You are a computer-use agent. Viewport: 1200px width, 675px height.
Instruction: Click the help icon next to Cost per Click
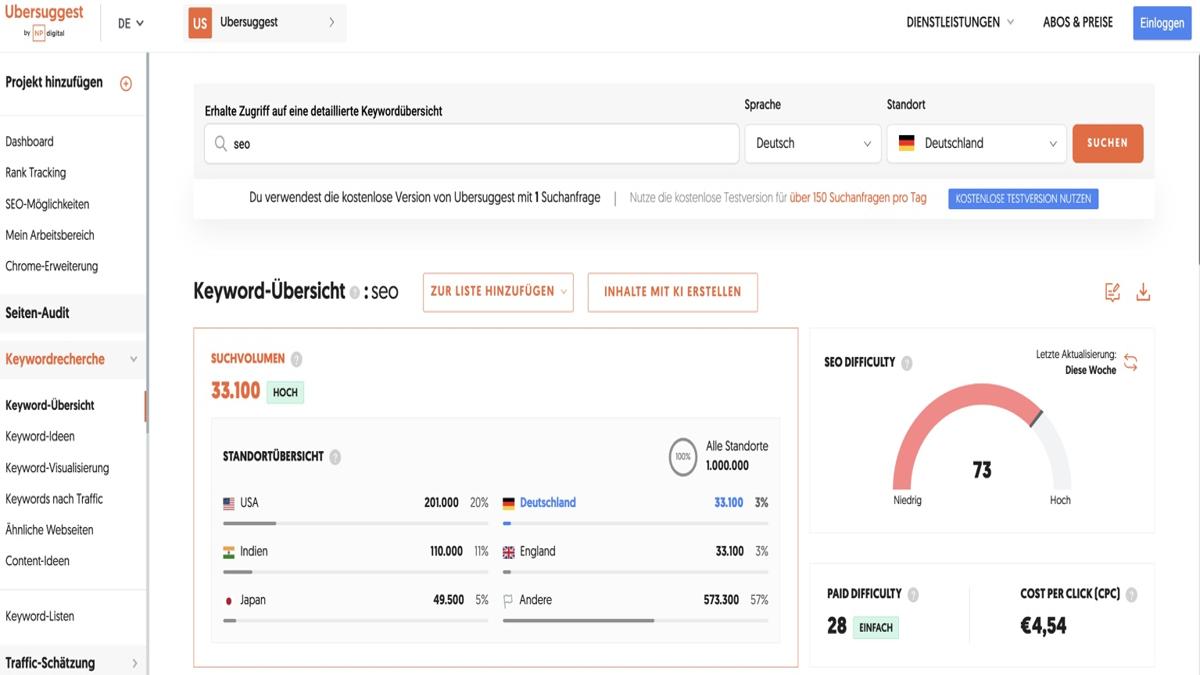point(1131,594)
